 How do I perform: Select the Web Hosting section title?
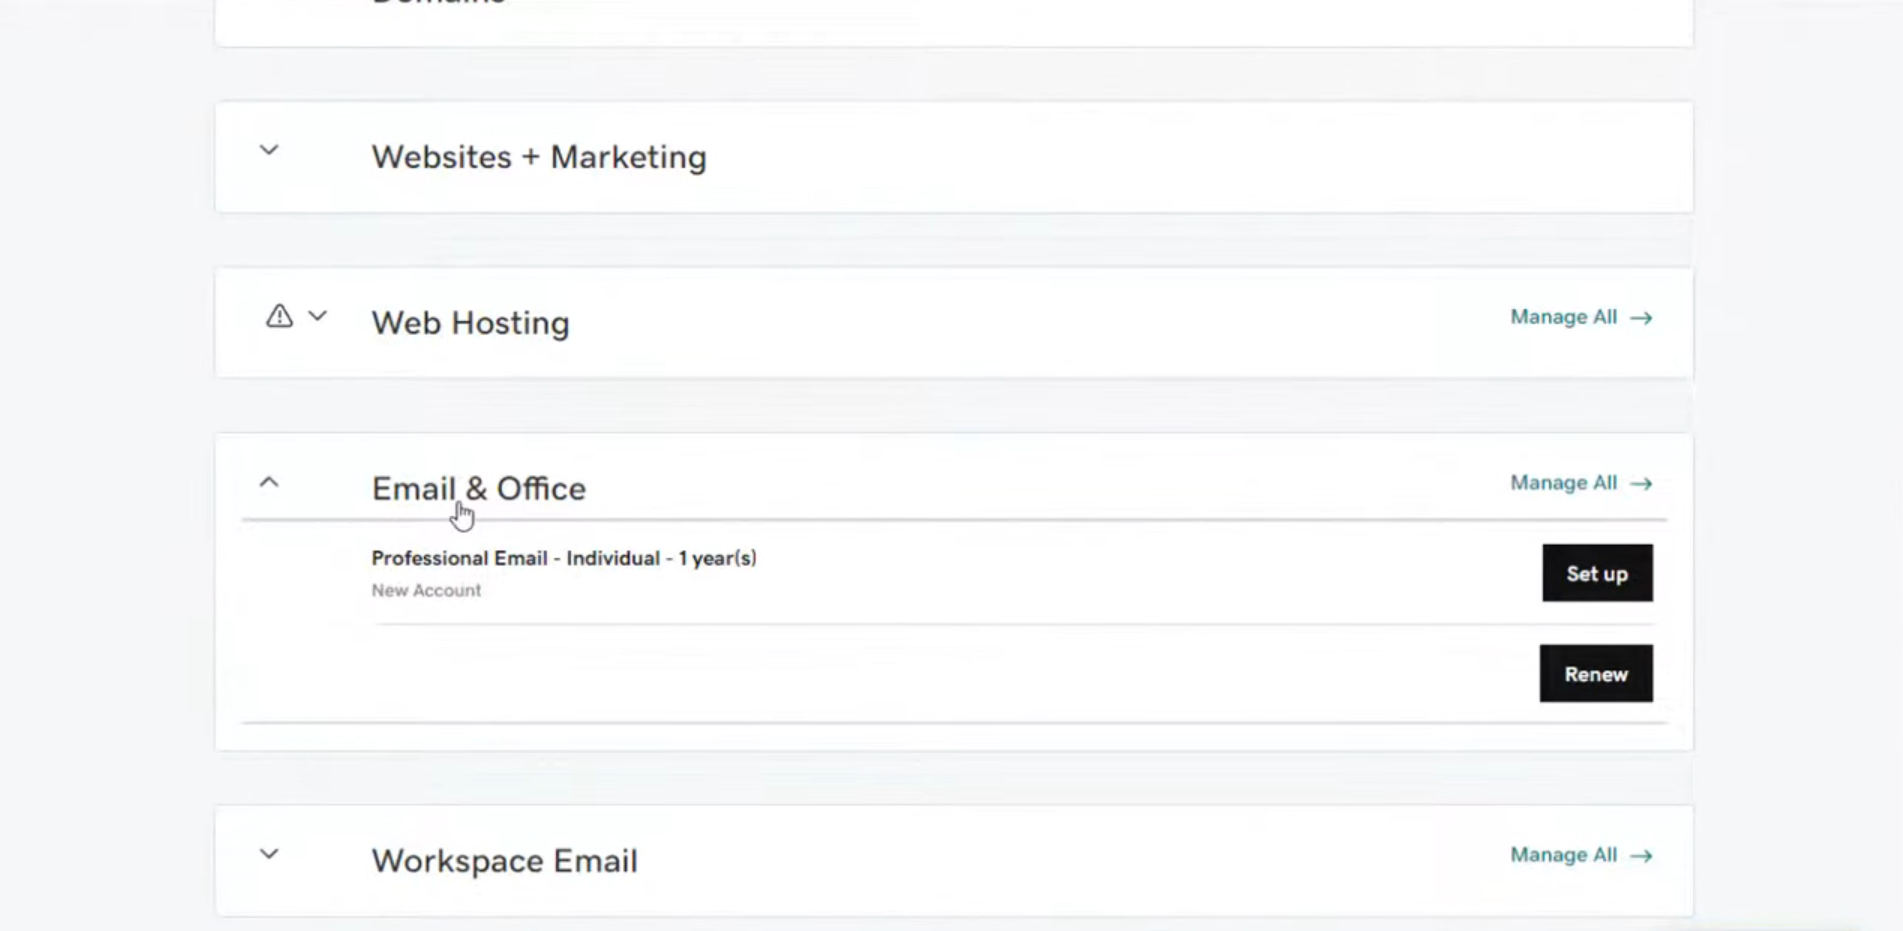tap(469, 322)
